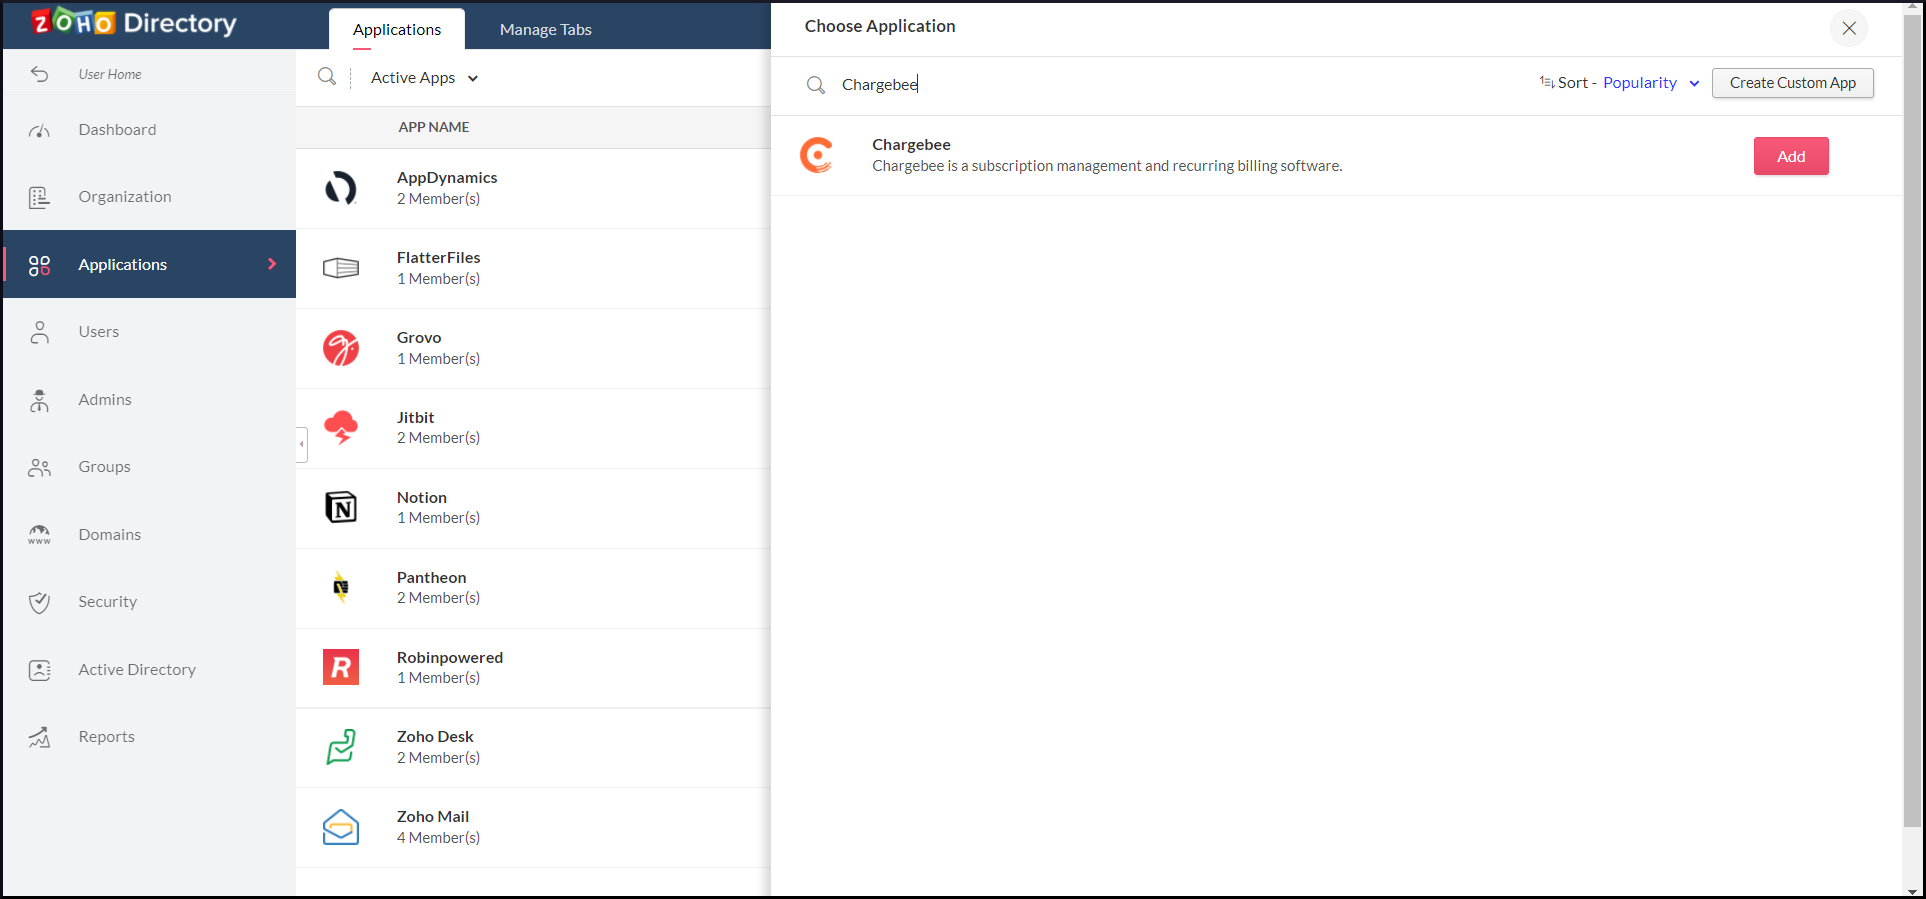This screenshot has height=899, width=1926.
Task: Open Active Directory in the sidebar
Action: coord(150,670)
